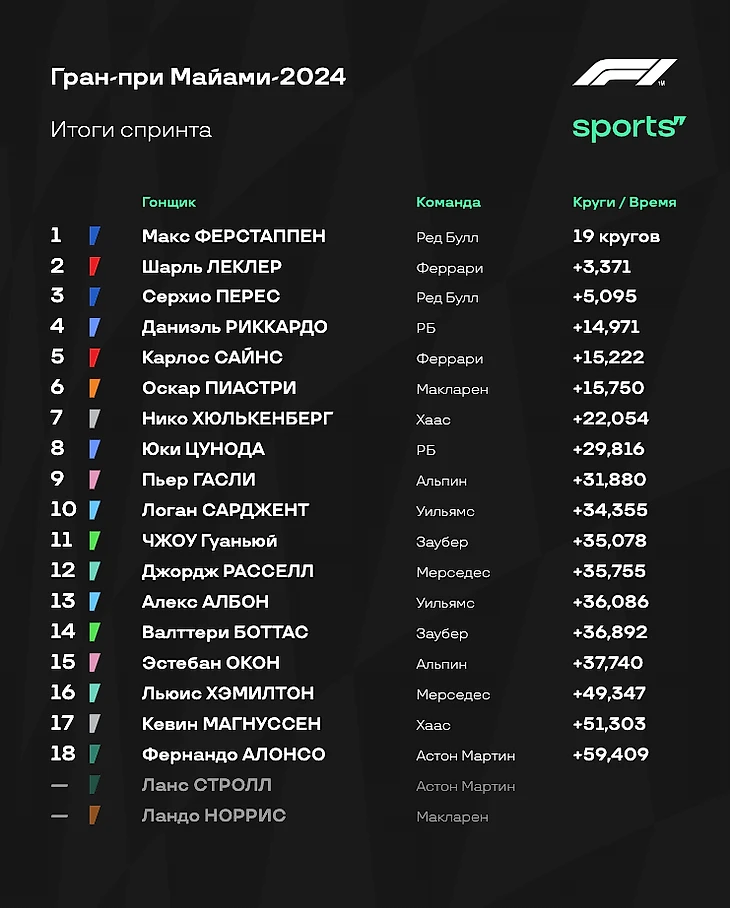
Task: Click dark green Aston Martin flag beside Алонсо
Action: tap(94, 753)
